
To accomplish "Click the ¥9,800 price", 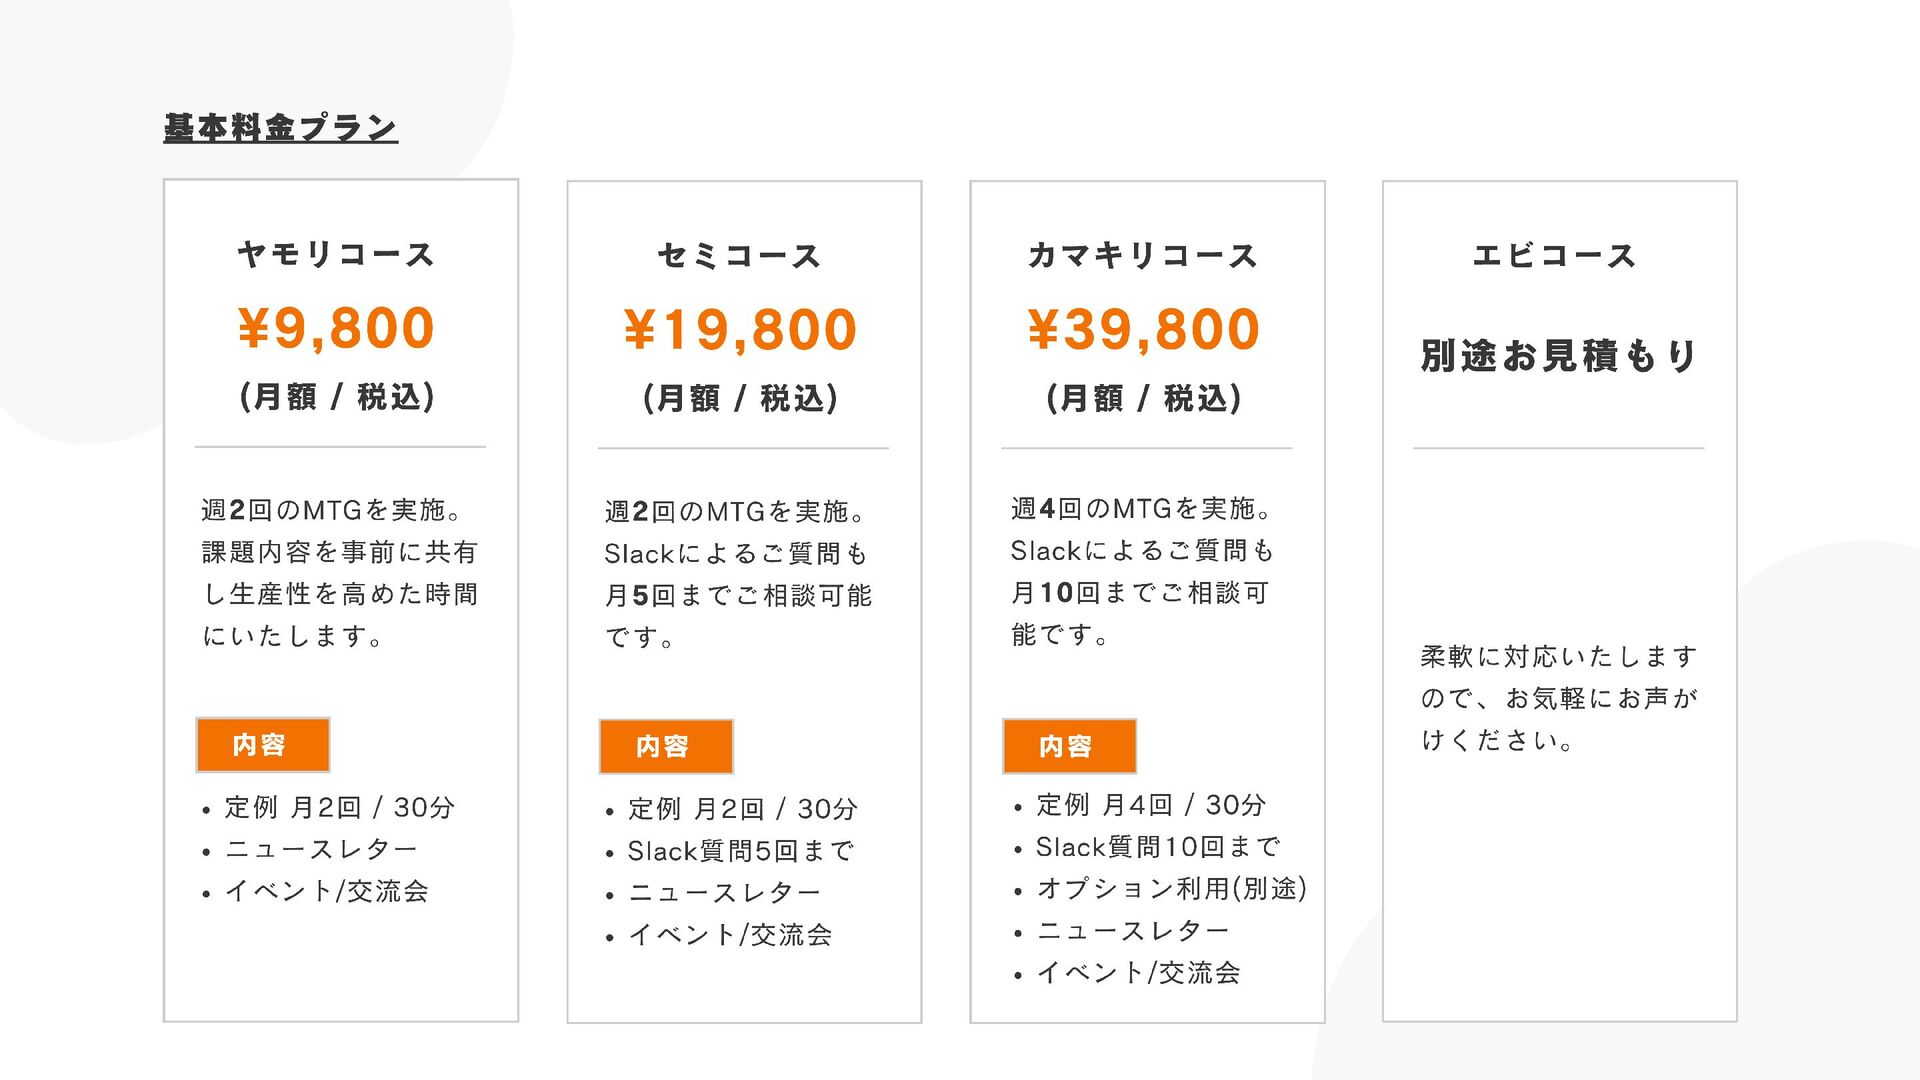I will pos(336,328).
